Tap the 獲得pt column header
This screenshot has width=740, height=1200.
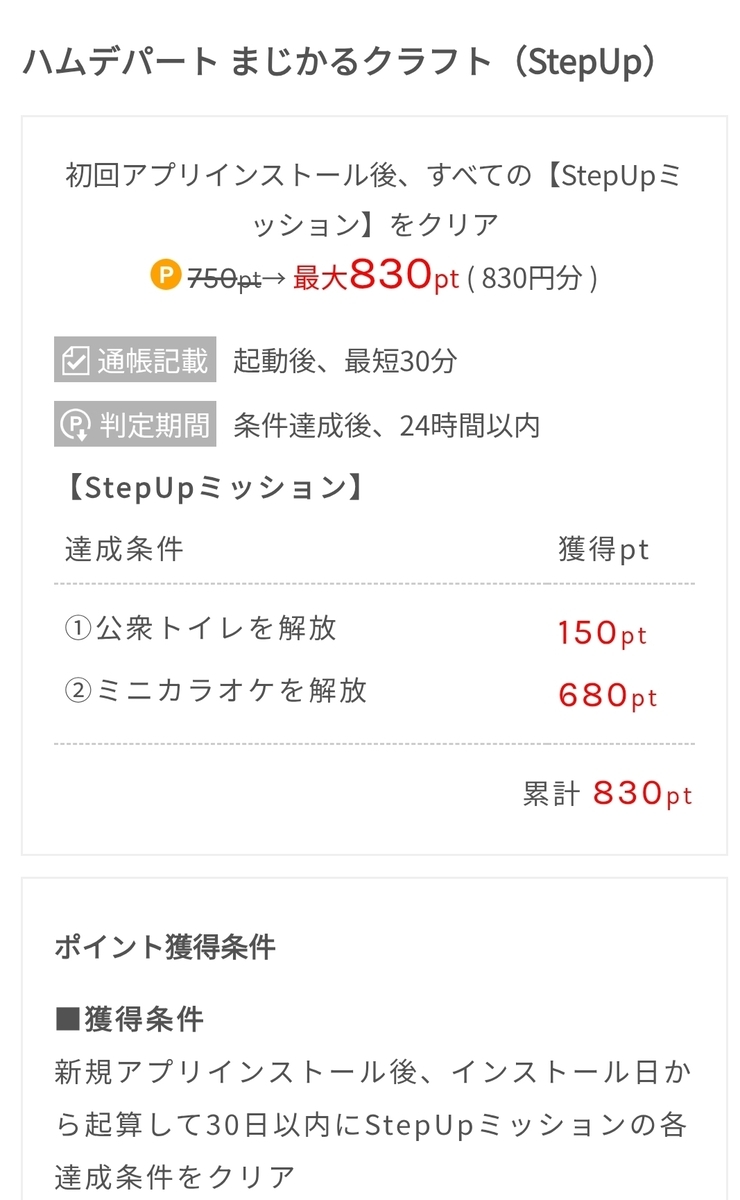604,549
